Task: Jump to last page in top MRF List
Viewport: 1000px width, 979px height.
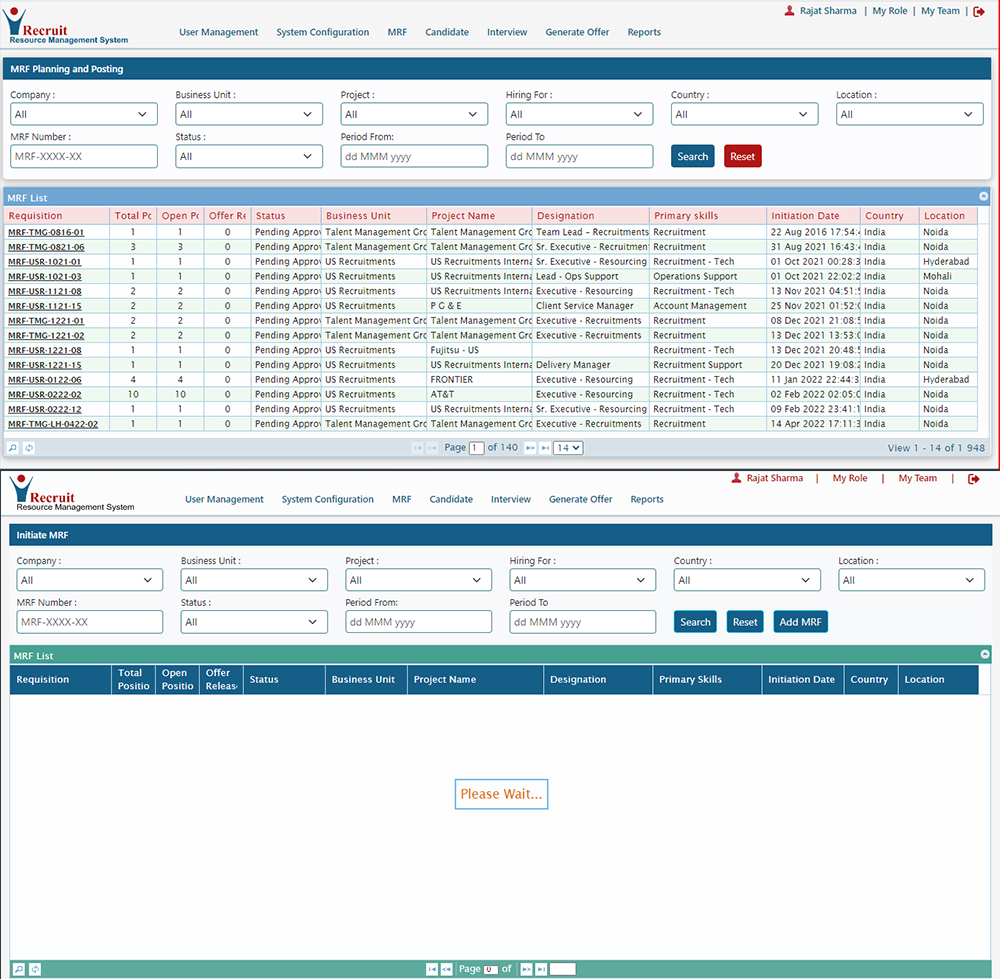Action: [545, 448]
